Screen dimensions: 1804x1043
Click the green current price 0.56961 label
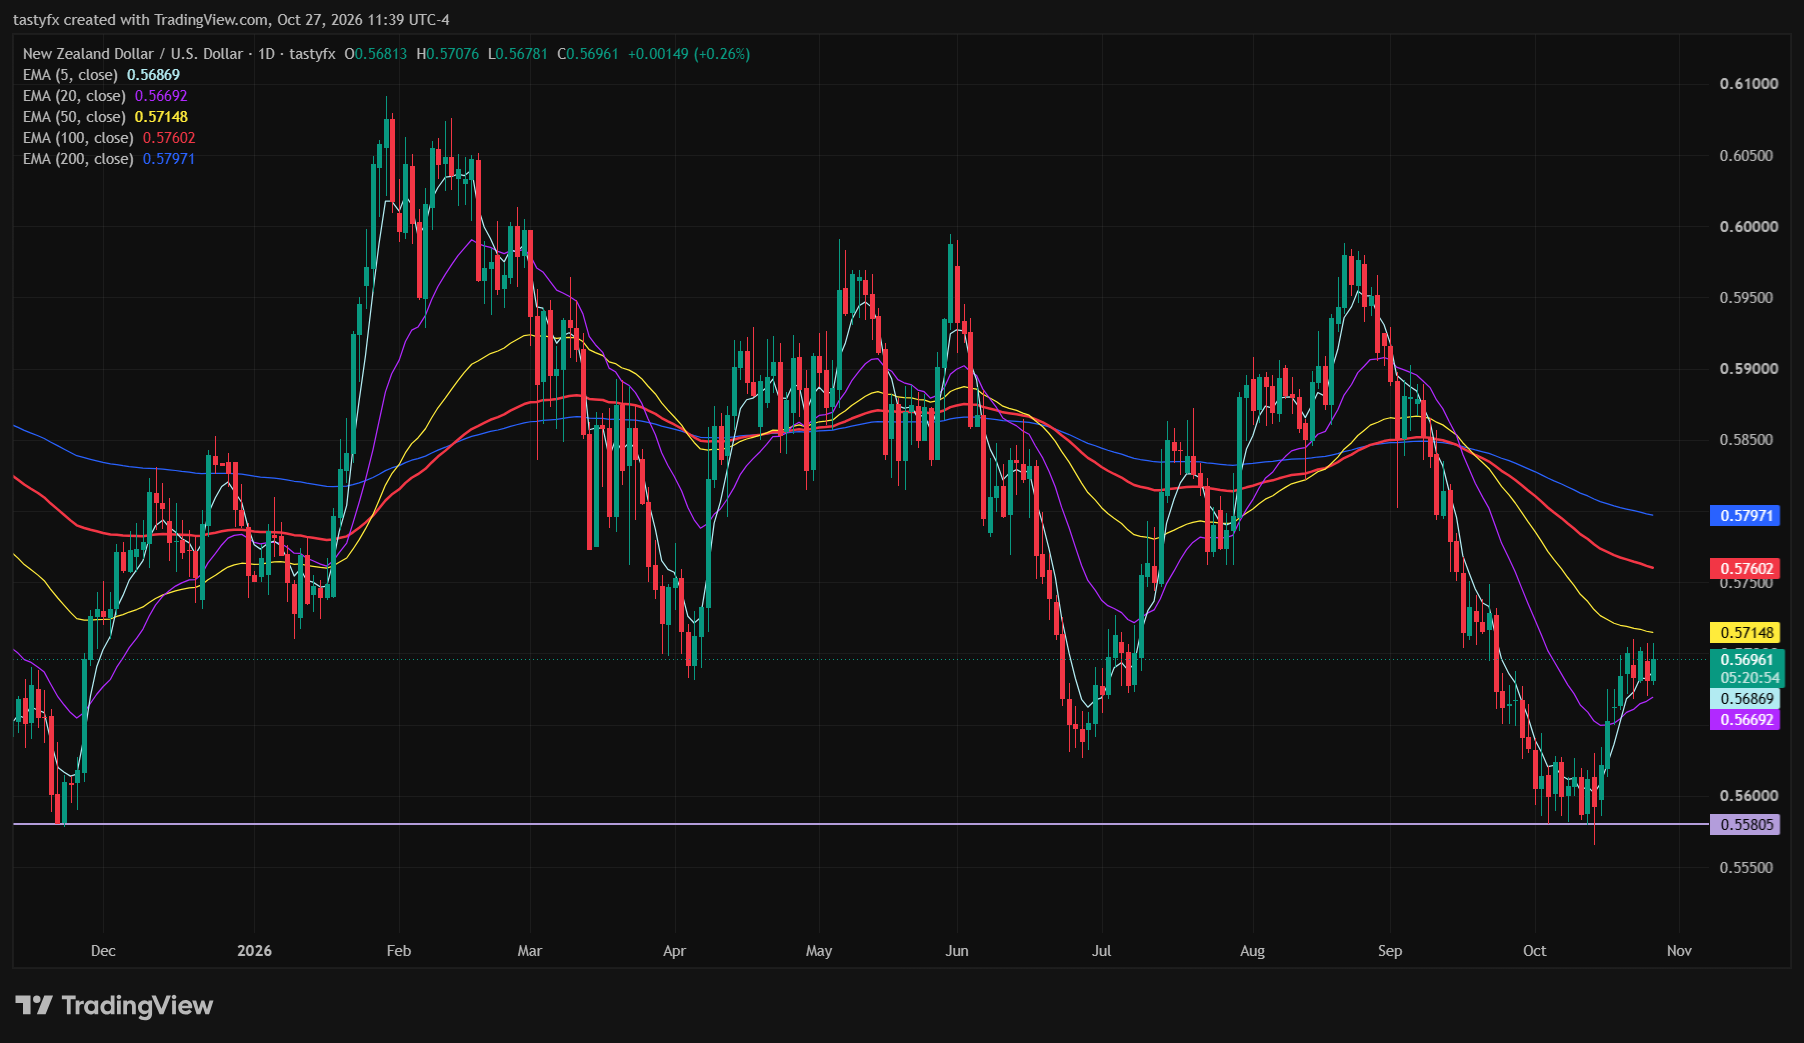tap(1745, 659)
